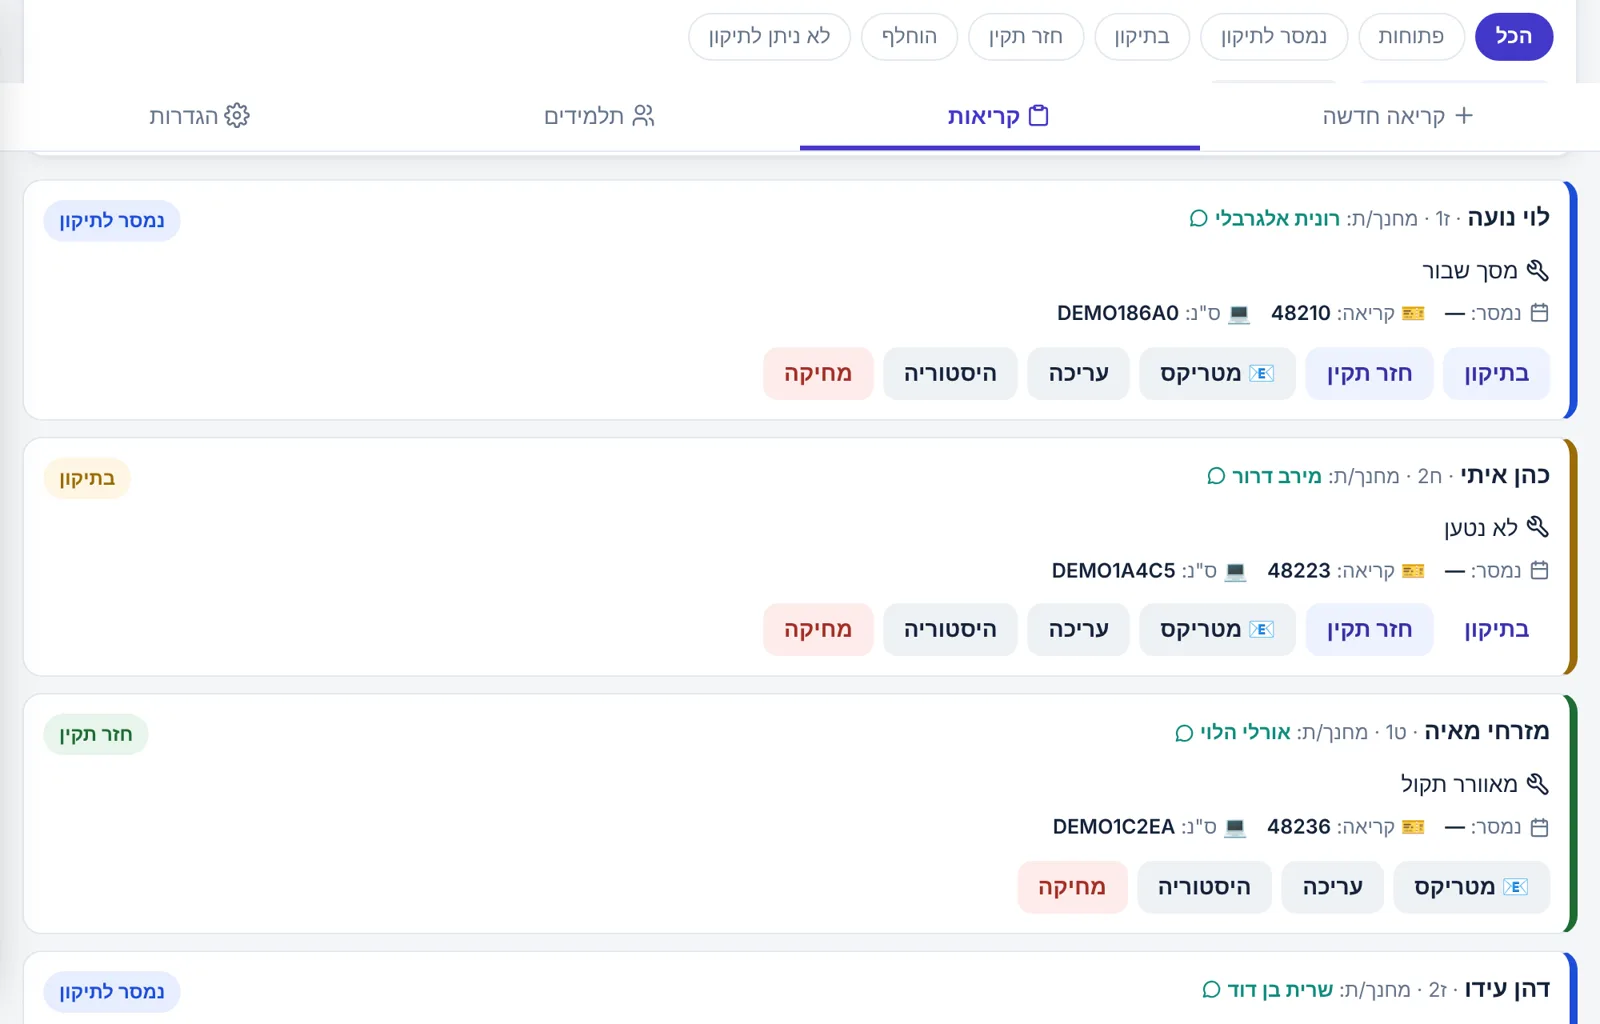Click WhatsApp icon next to רונית אלגרבלי
Image resolution: width=1600 pixels, height=1024 pixels.
pyautogui.click(x=1198, y=218)
